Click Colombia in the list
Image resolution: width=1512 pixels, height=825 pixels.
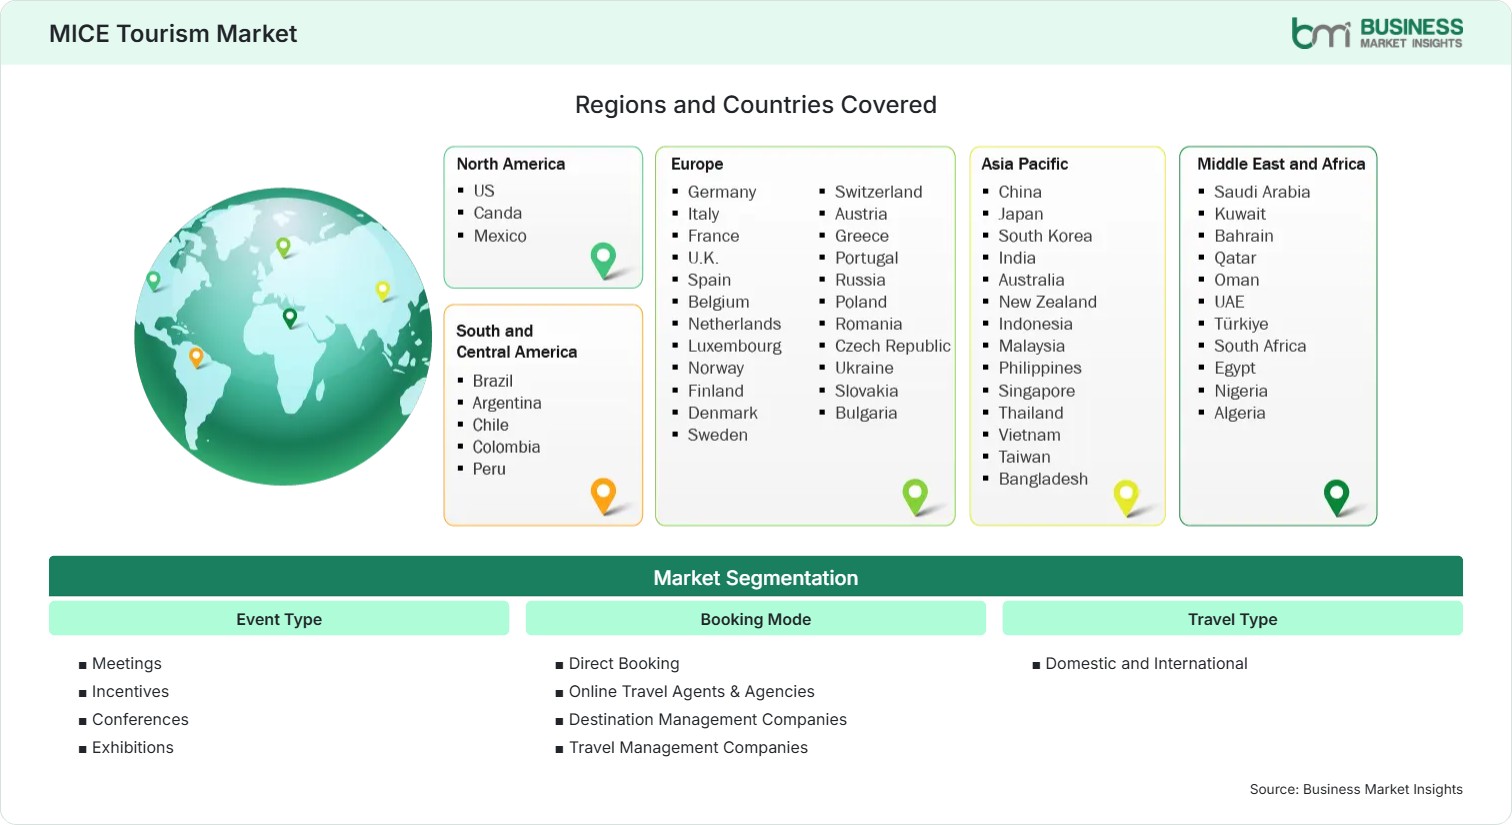coord(506,447)
